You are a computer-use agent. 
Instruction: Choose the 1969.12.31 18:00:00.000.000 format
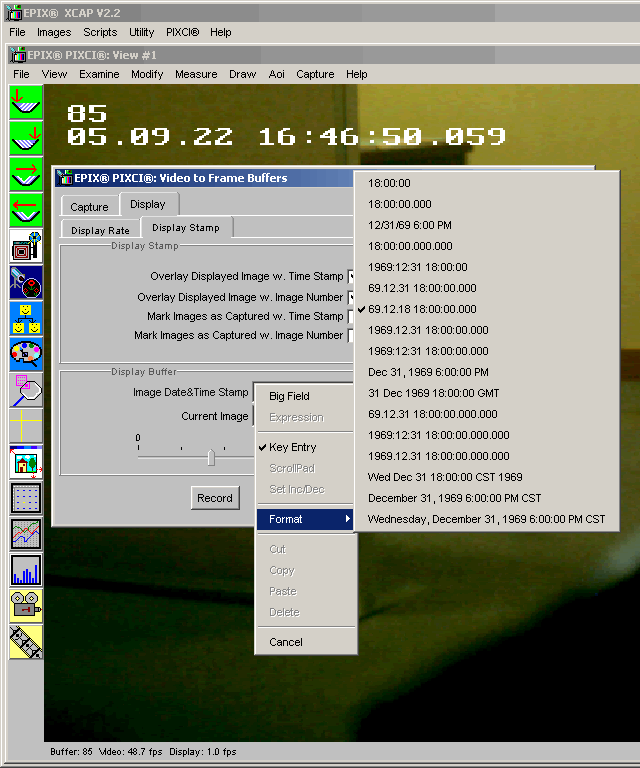[x=487, y=456]
